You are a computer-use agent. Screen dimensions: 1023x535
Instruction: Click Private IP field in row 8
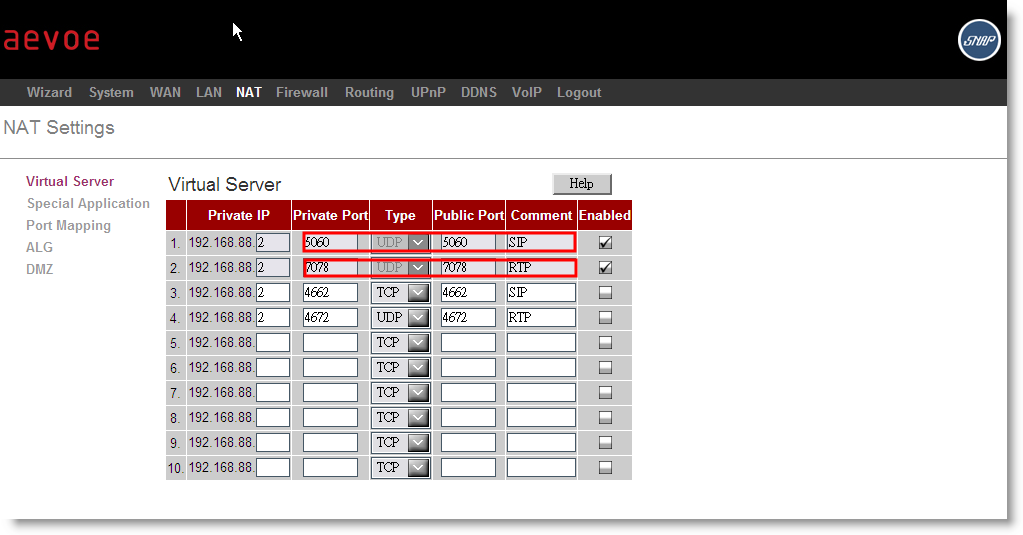(x=273, y=418)
